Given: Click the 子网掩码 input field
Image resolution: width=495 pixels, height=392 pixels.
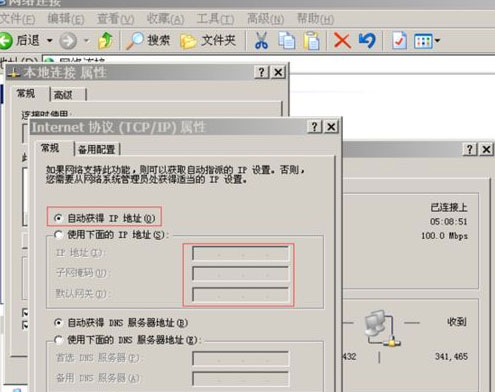Looking at the screenshot, I should pos(240,274).
